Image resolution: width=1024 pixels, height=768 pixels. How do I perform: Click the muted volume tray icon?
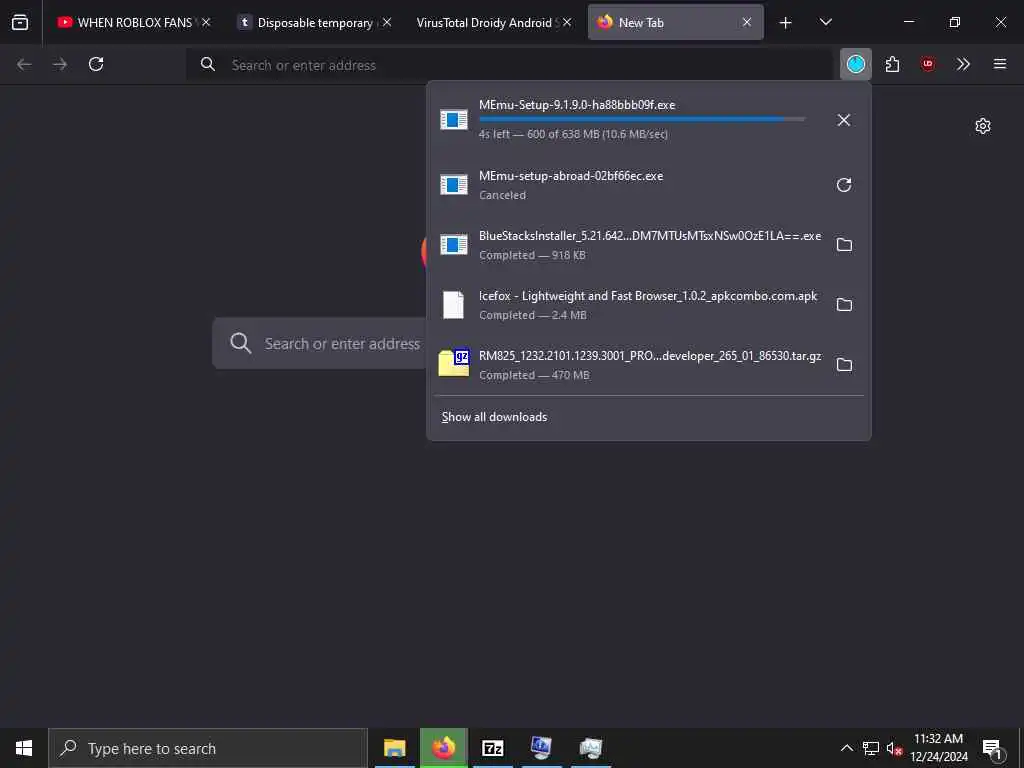point(894,748)
